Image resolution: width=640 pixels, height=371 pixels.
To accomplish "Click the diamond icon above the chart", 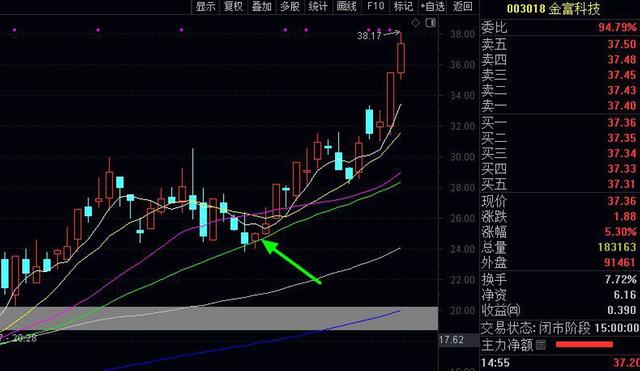I will tap(415, 23).
